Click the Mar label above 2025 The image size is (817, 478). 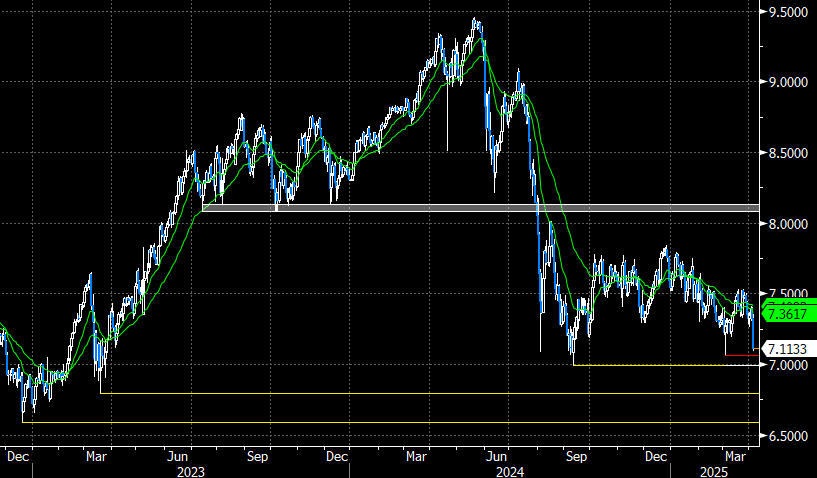pos(737,456)
